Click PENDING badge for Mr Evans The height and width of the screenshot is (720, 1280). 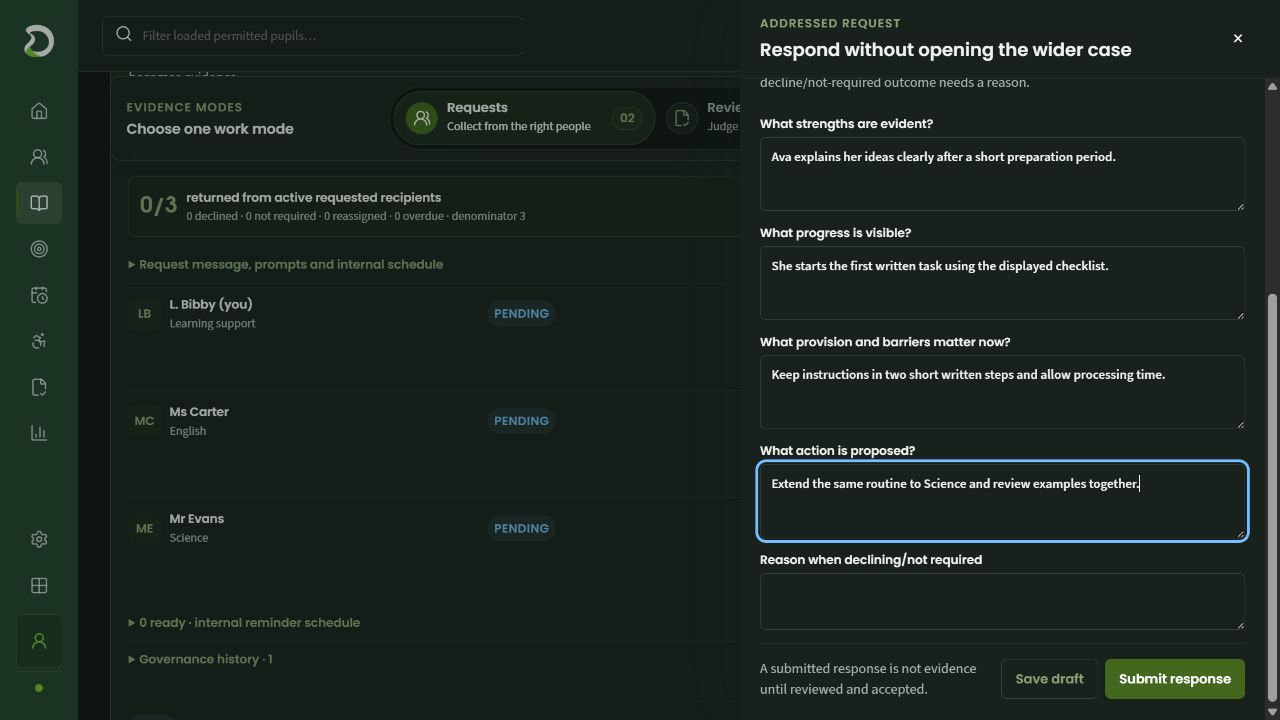coord(521,528)
